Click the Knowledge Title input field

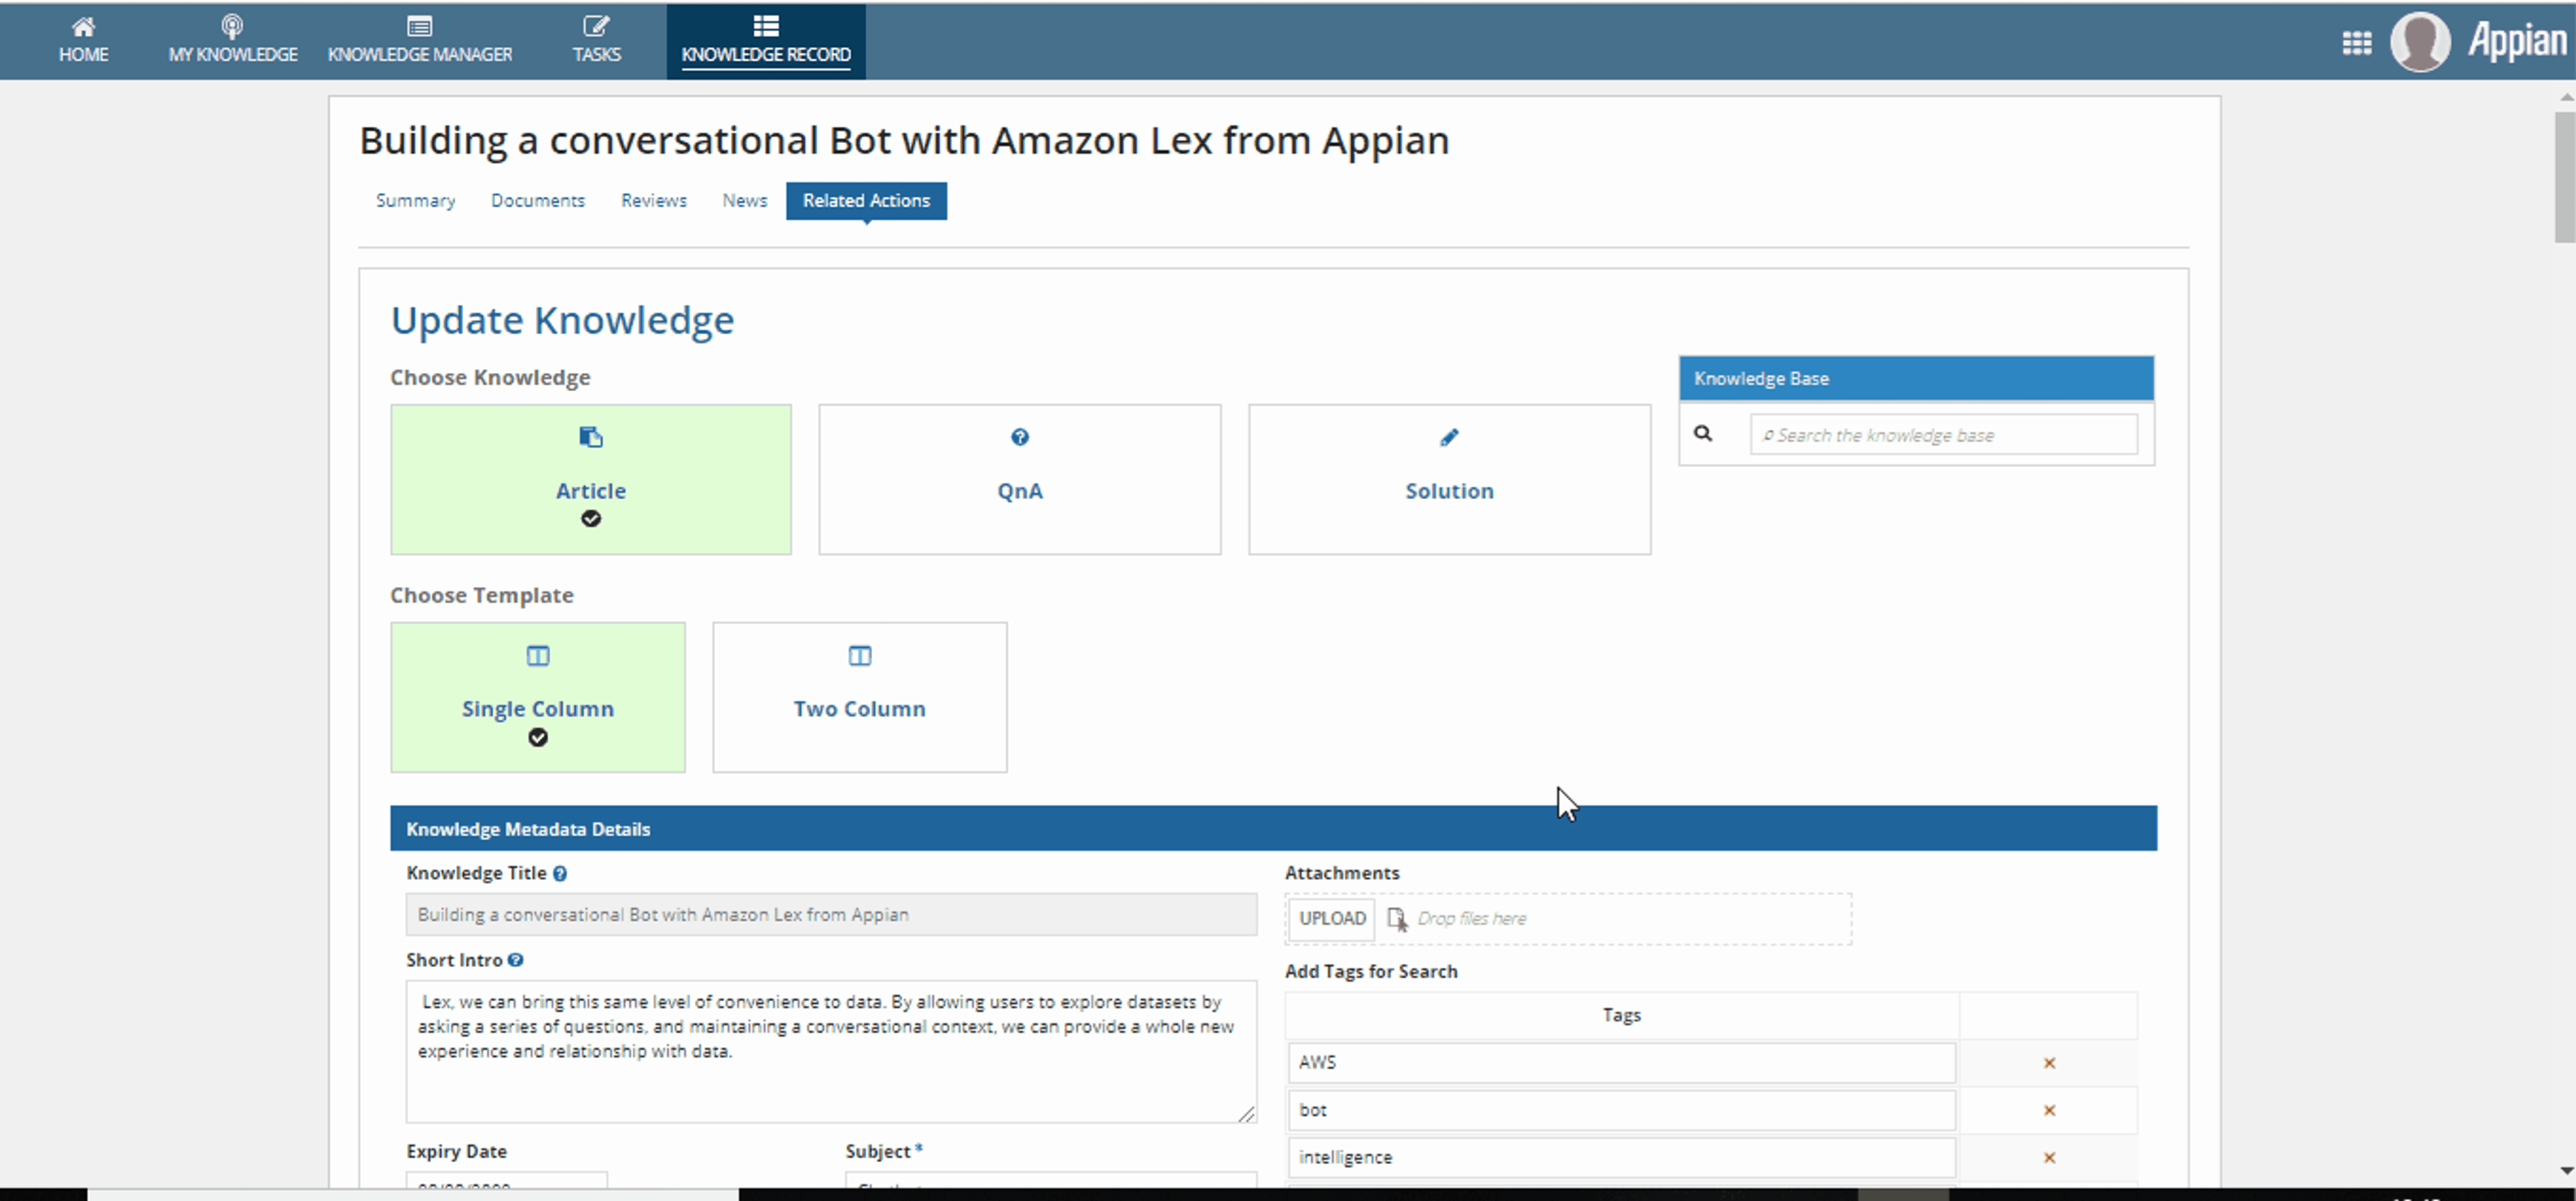coord(831,914)
